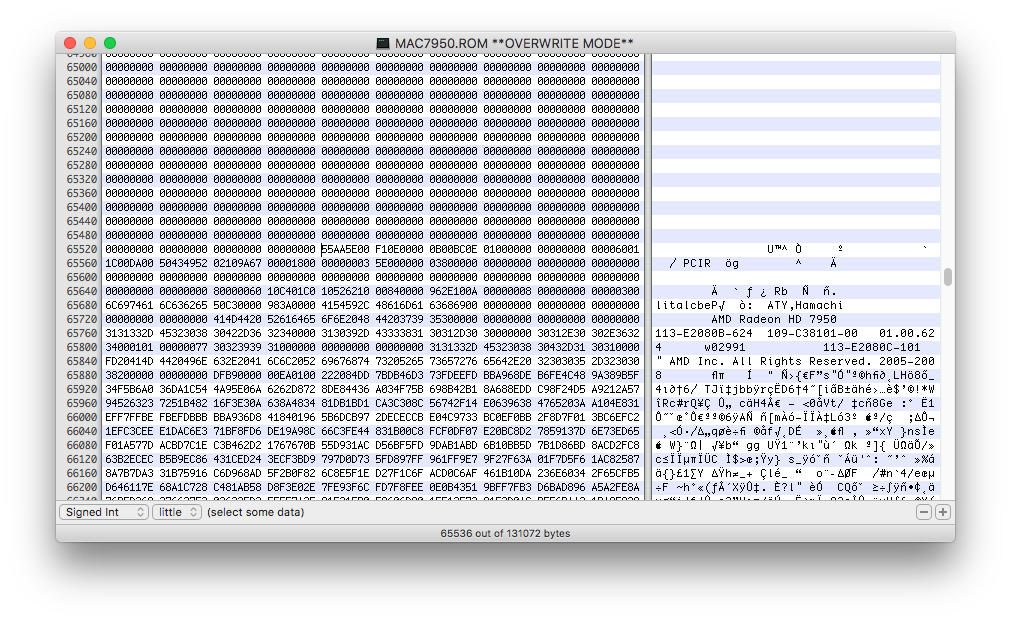Click the line offset 65840

pos(81,361)
